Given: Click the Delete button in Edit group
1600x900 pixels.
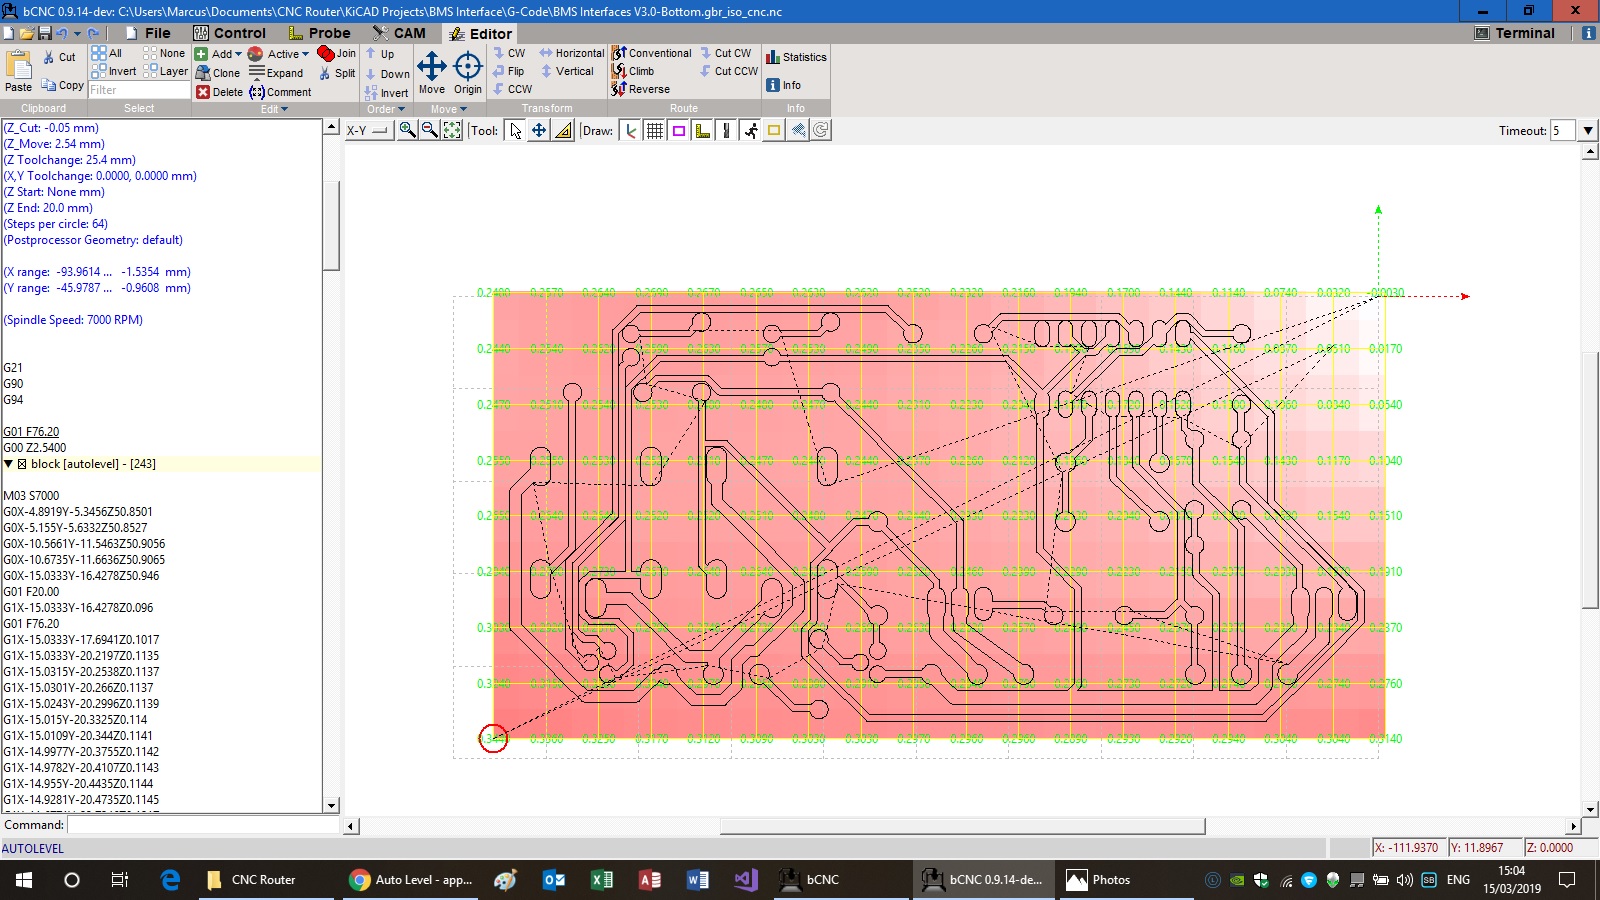Looking at the screenshot, I should coord(219,92).
